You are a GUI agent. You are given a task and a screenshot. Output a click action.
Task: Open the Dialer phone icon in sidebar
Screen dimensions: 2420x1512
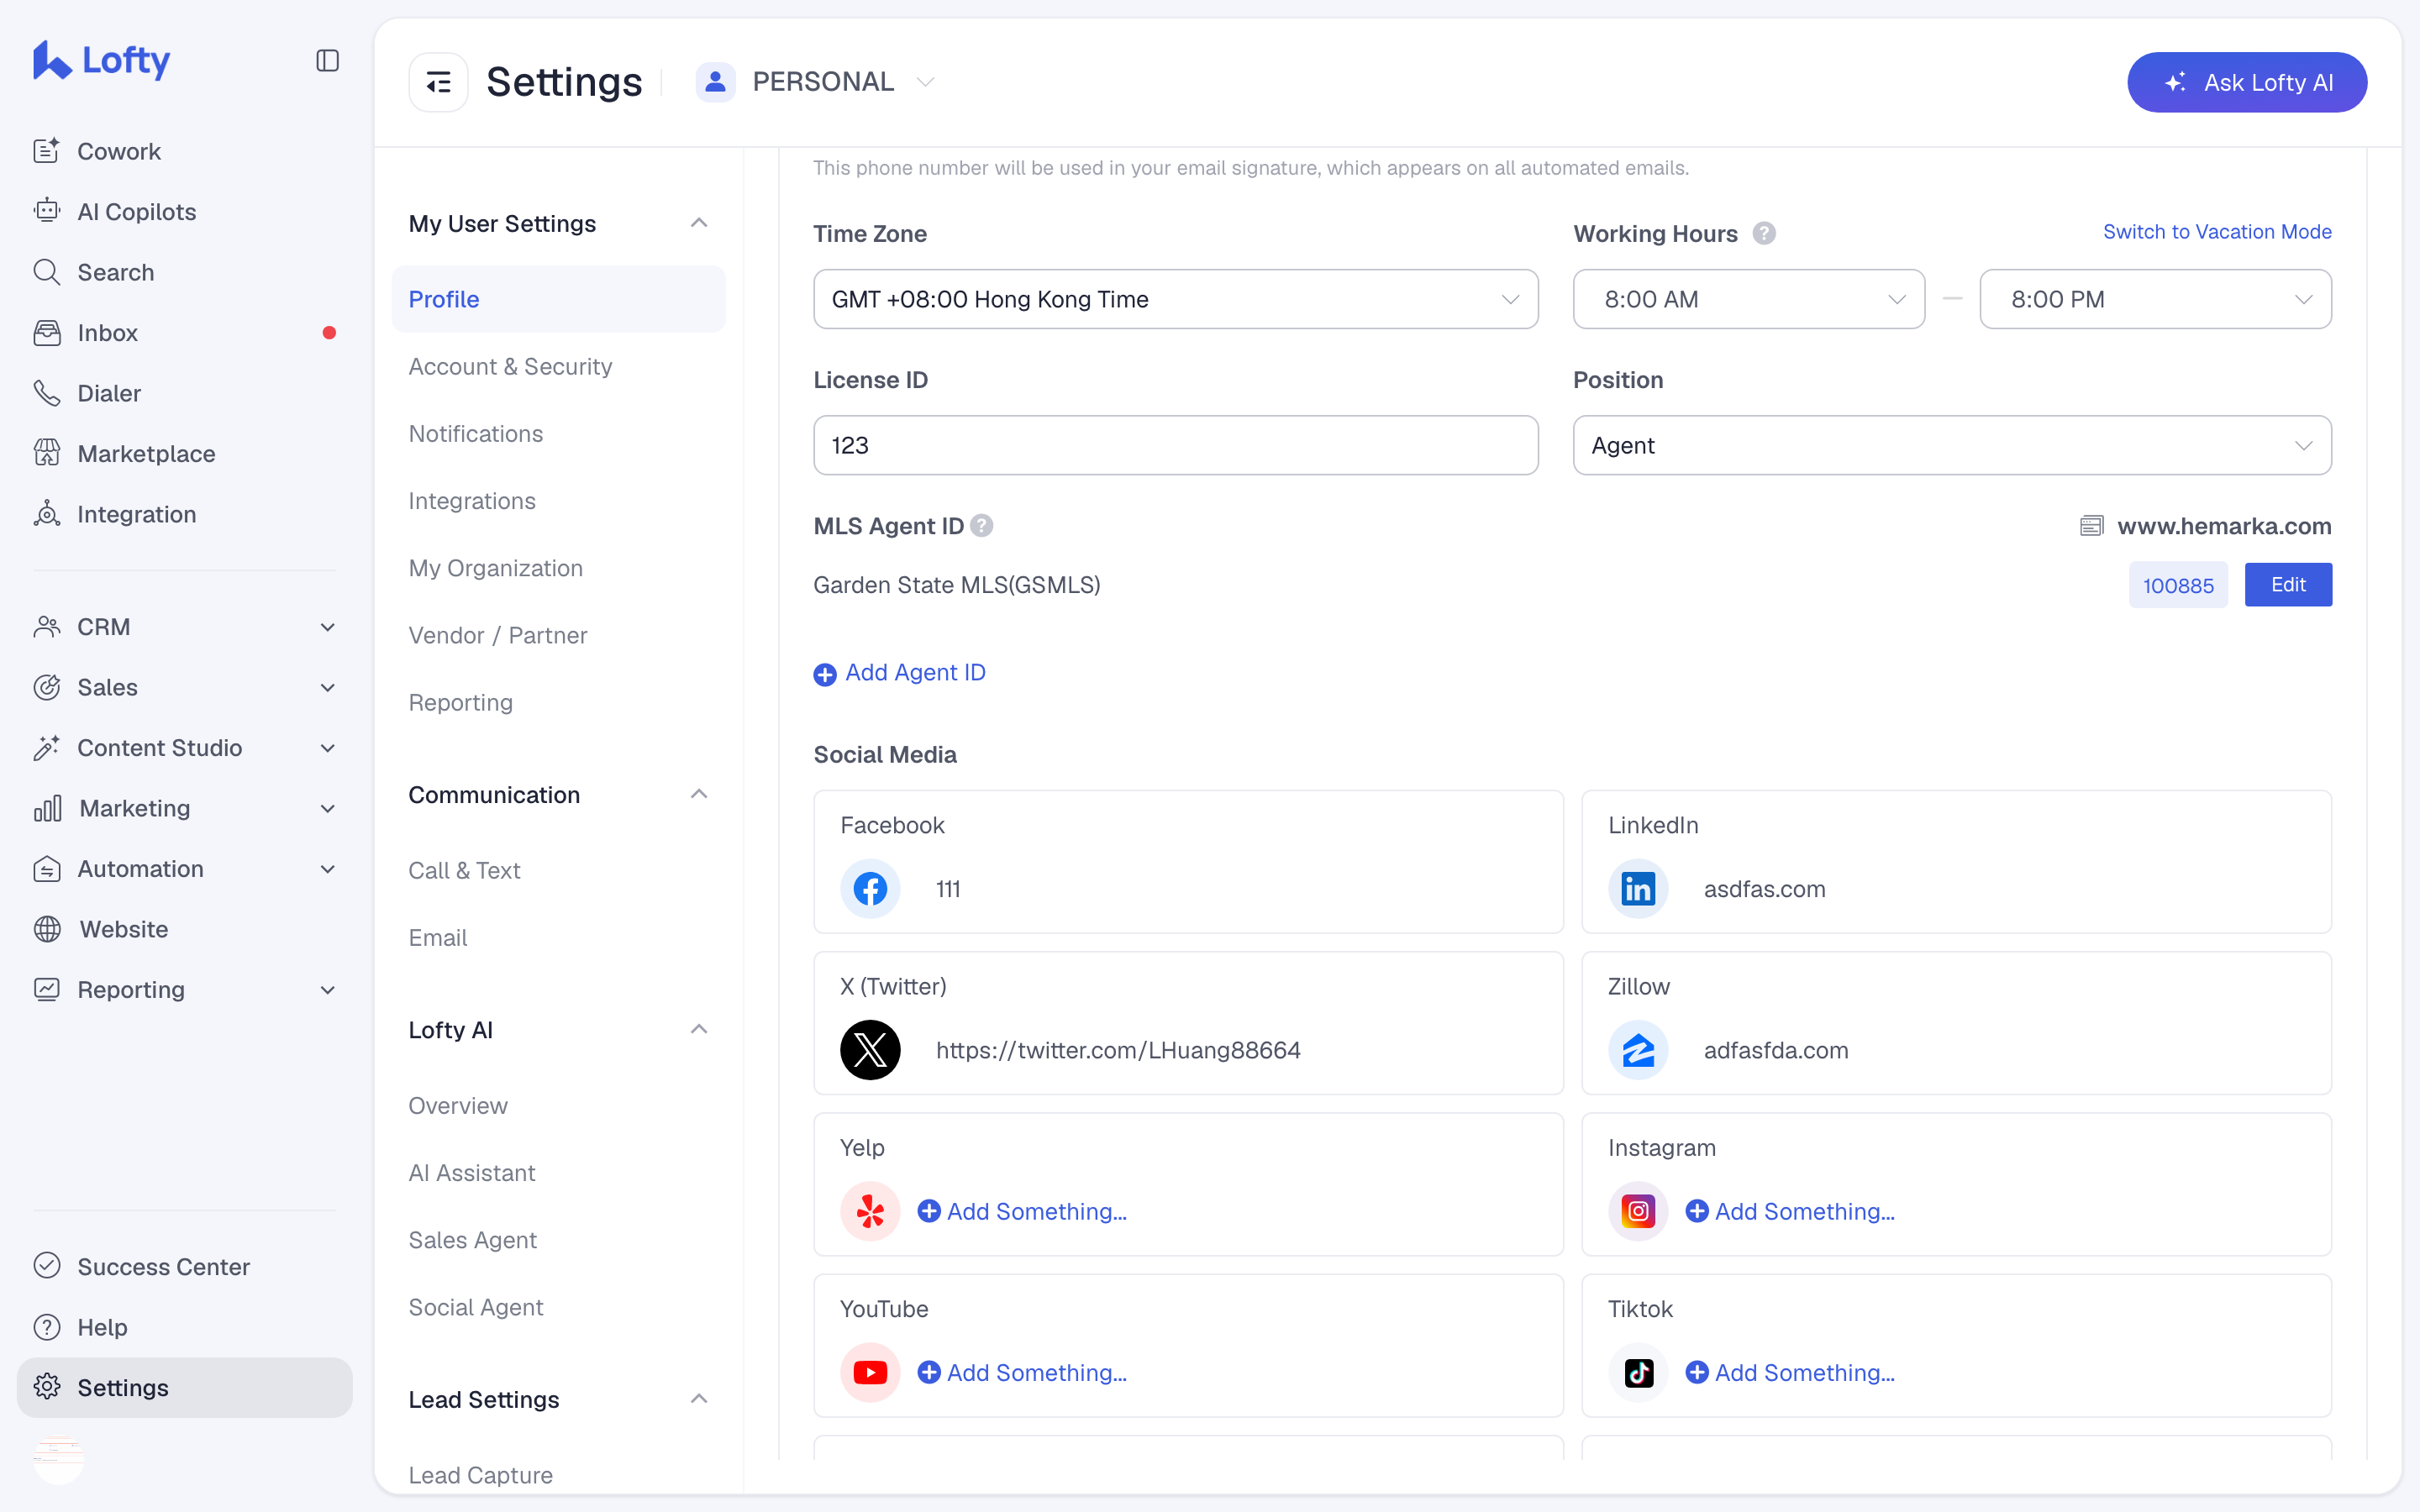[47, 393]
